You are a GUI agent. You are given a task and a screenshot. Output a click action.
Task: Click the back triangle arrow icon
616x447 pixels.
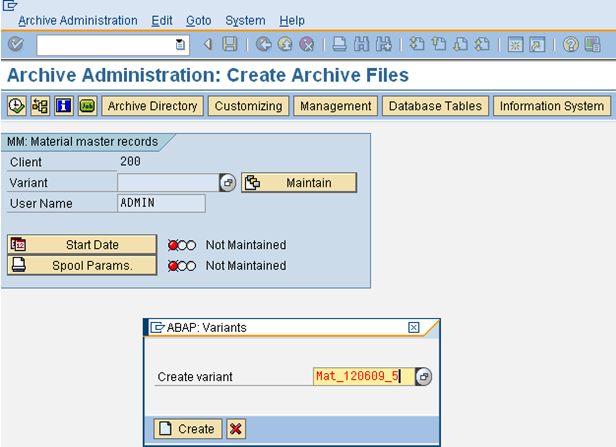coord(208,44)
